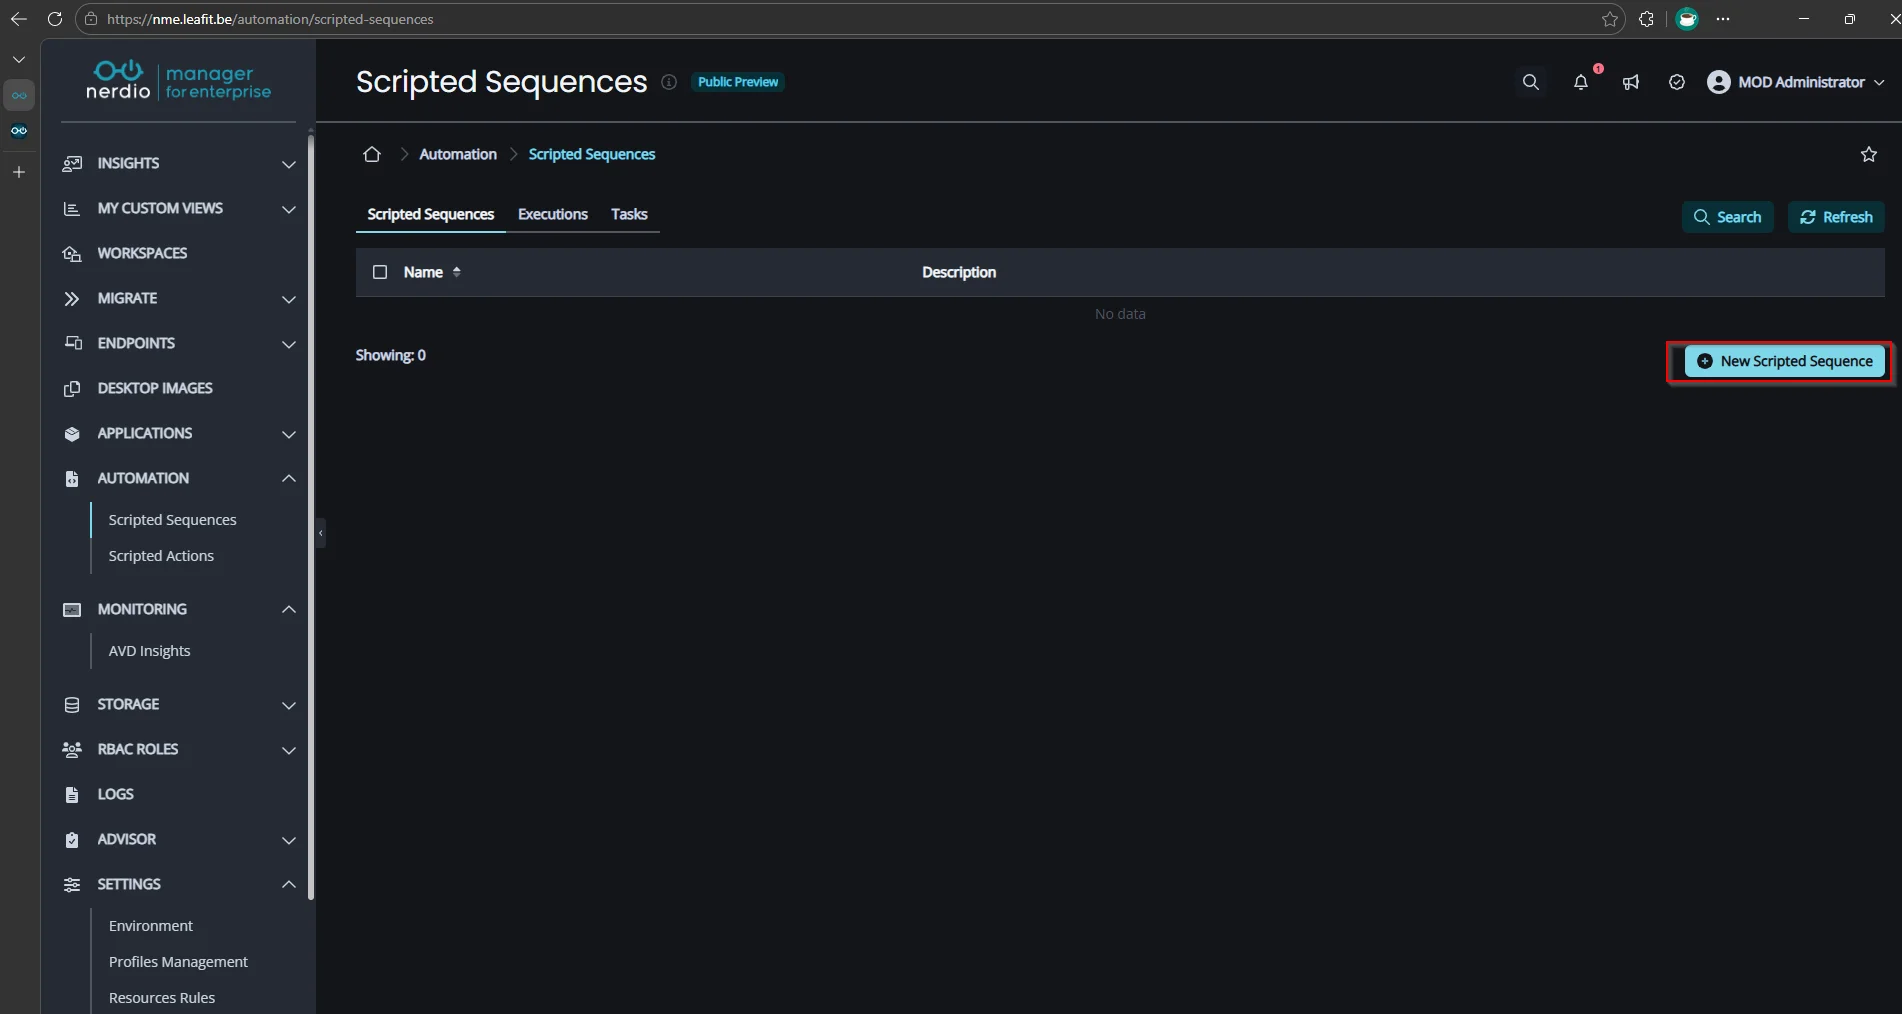
Task: Open the system status checkmark icon
Action: click(1677, 82)
